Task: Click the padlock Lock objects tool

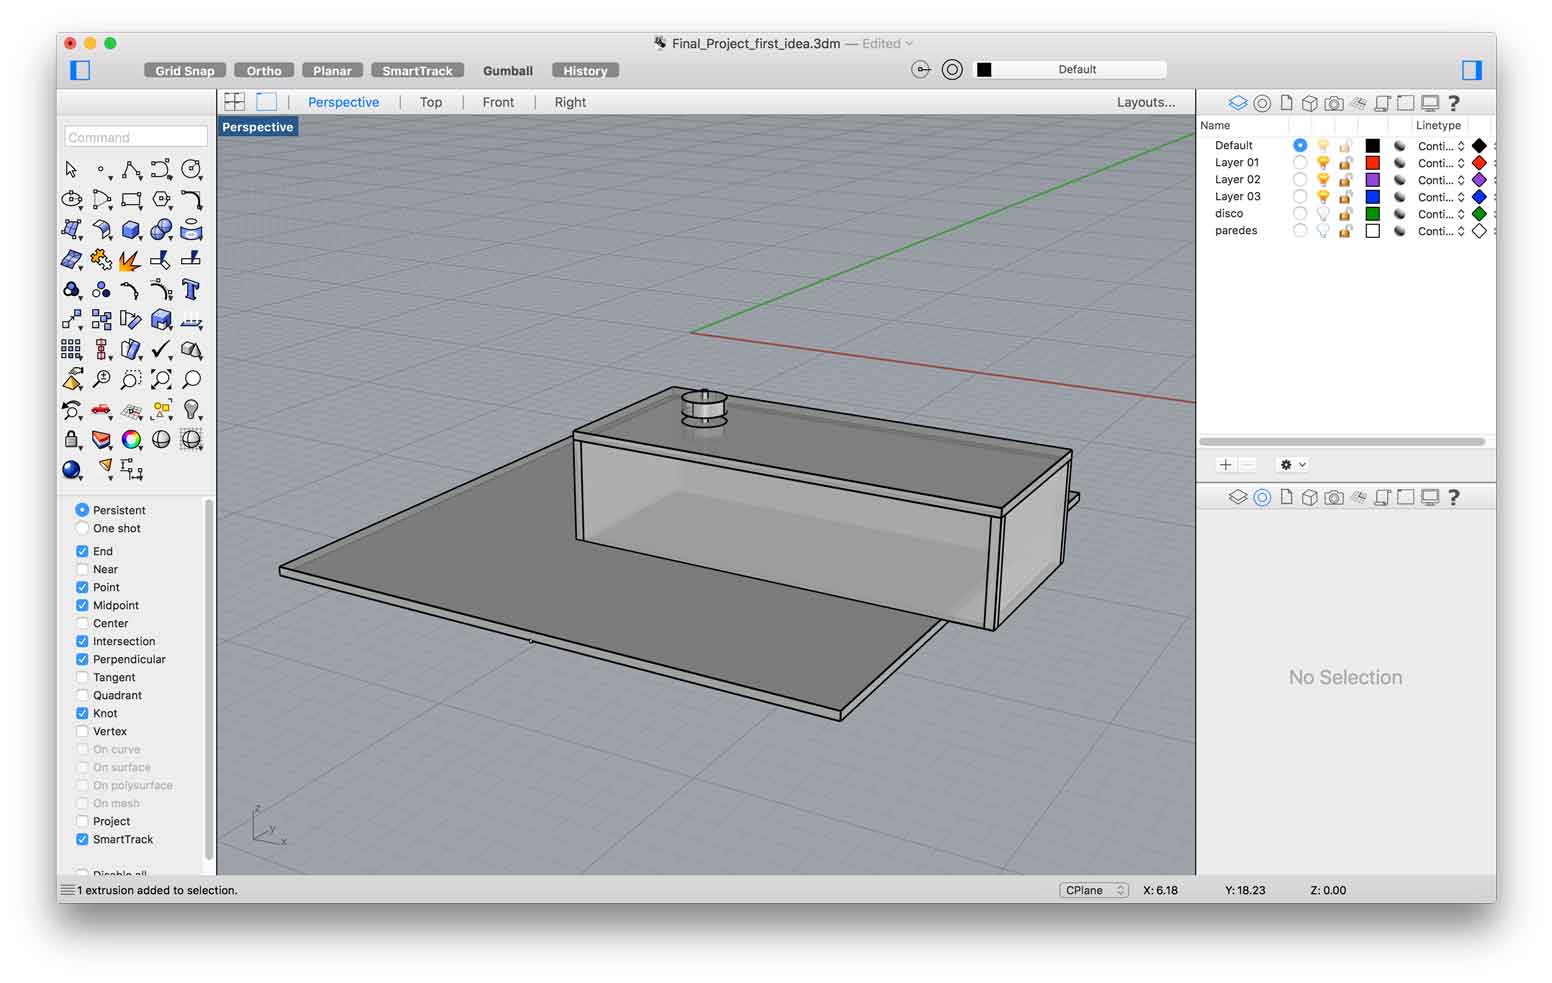Action: (71, 439)
